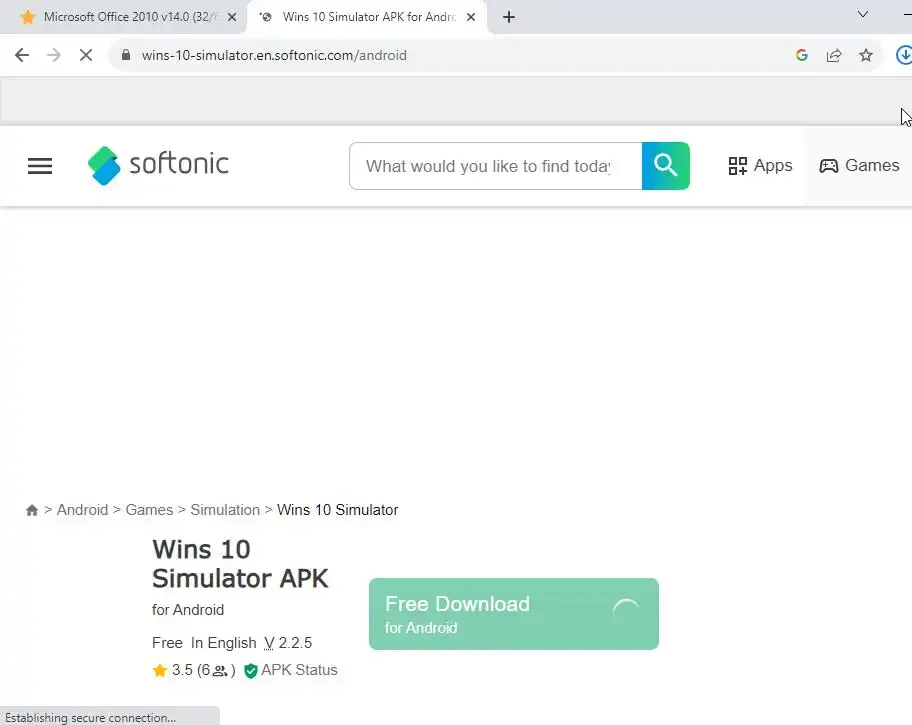Open the Google icon in address bar
This screenshot has width=912, height=725.
[801, 55]
